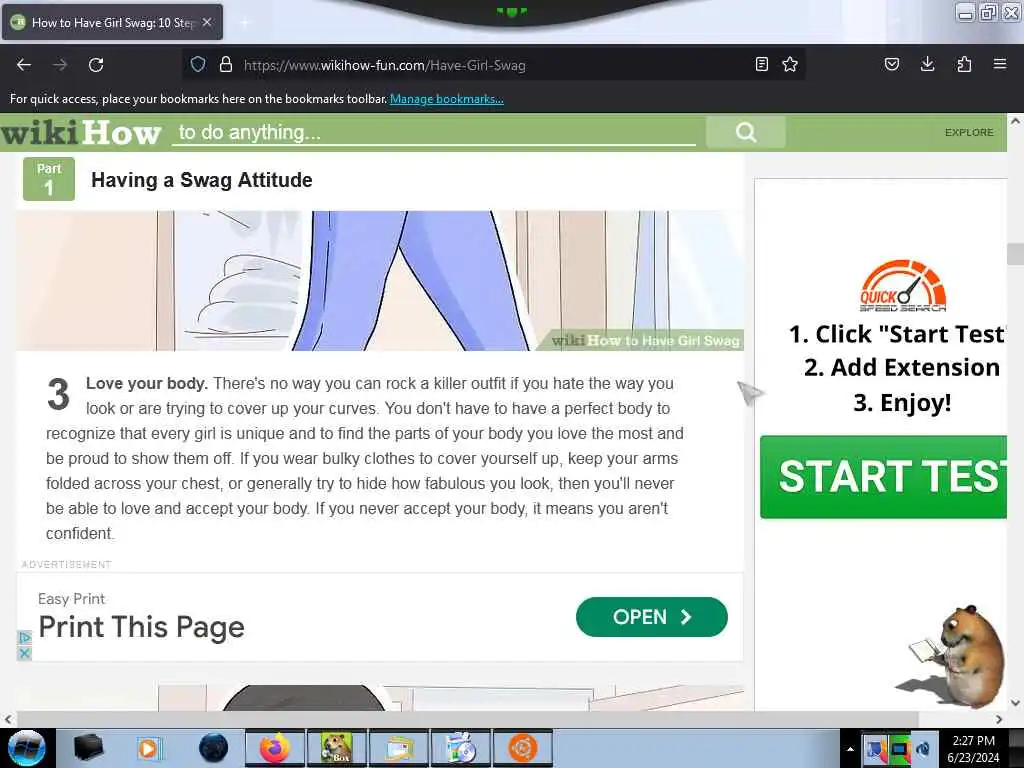This screenshot has width=1024, height=768.
Task: View site security padlock information
Action: [226, 65]
